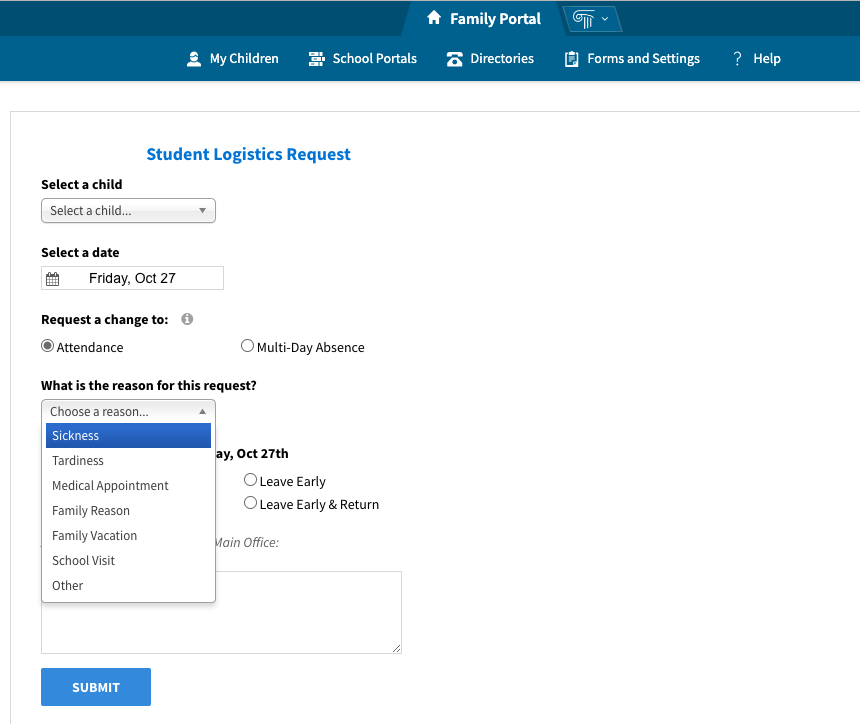Choose Family Reason from the list

coord(128,511)
